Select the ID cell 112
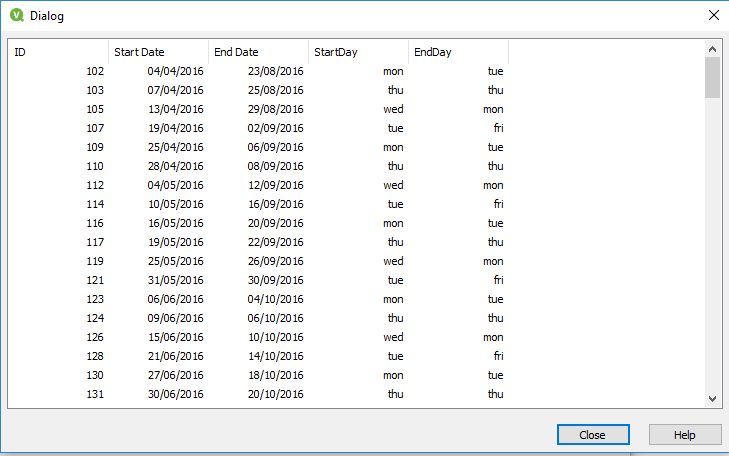Screen dimensions: 729x456 click(95, 185)
